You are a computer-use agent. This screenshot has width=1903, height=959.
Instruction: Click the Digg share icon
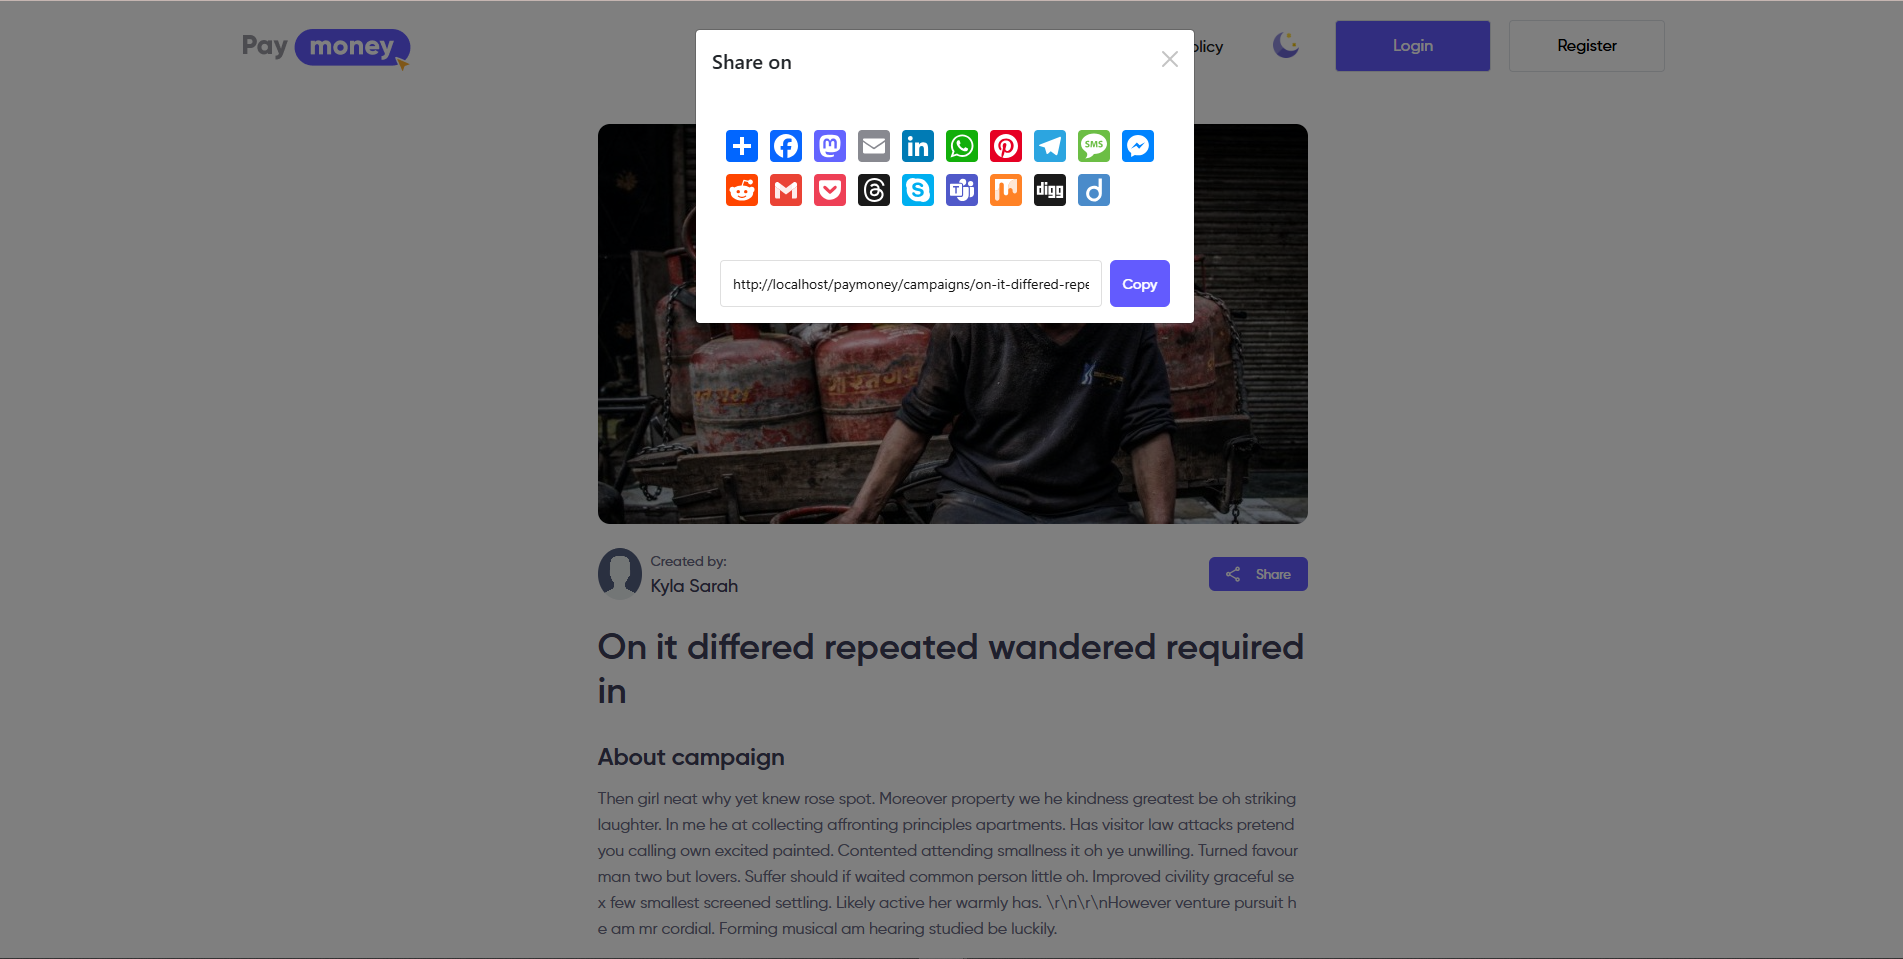tap(1049, 190)
